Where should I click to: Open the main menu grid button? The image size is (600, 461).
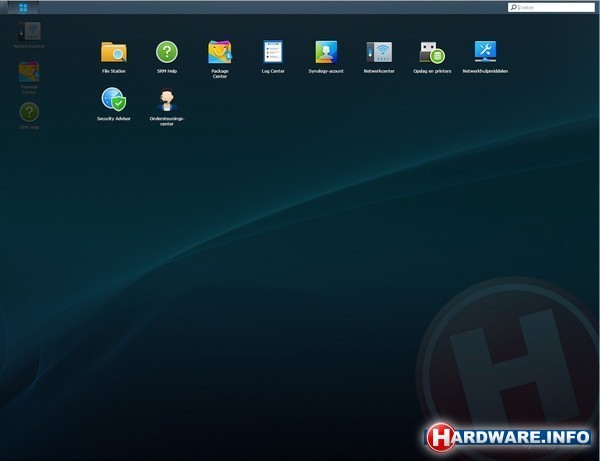23,7
